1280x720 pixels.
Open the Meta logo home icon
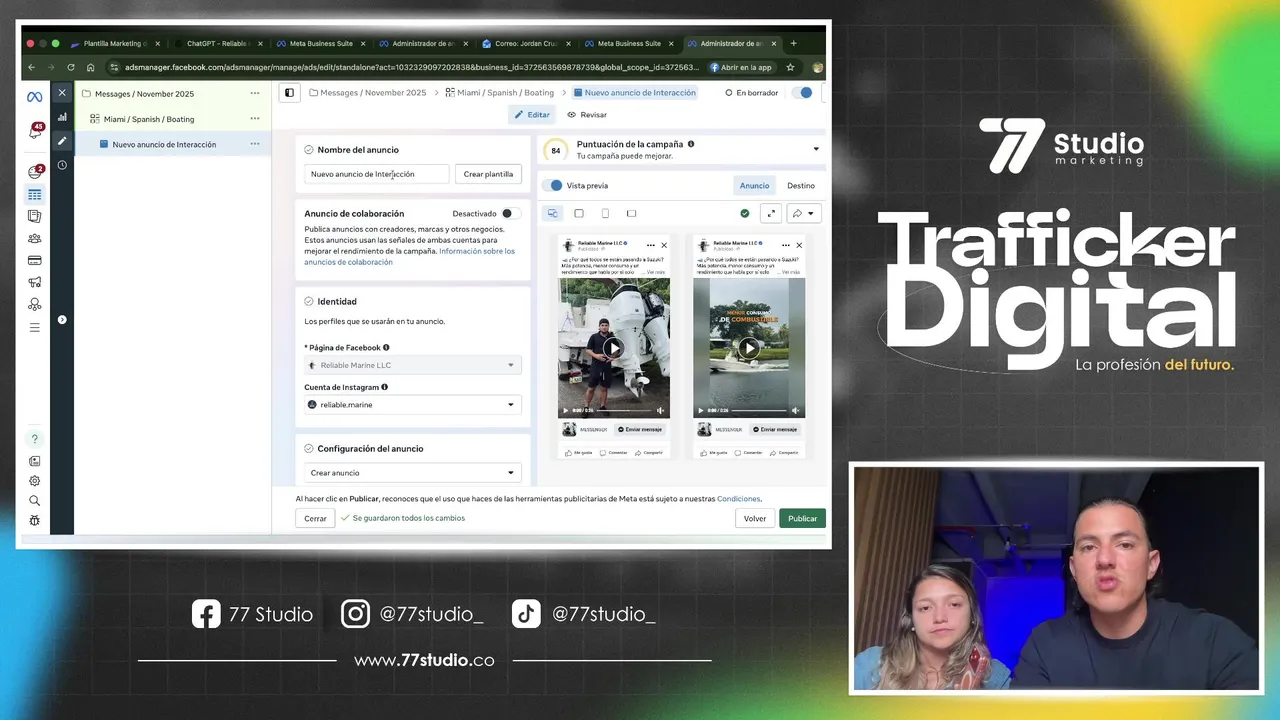tap(35, 96)
